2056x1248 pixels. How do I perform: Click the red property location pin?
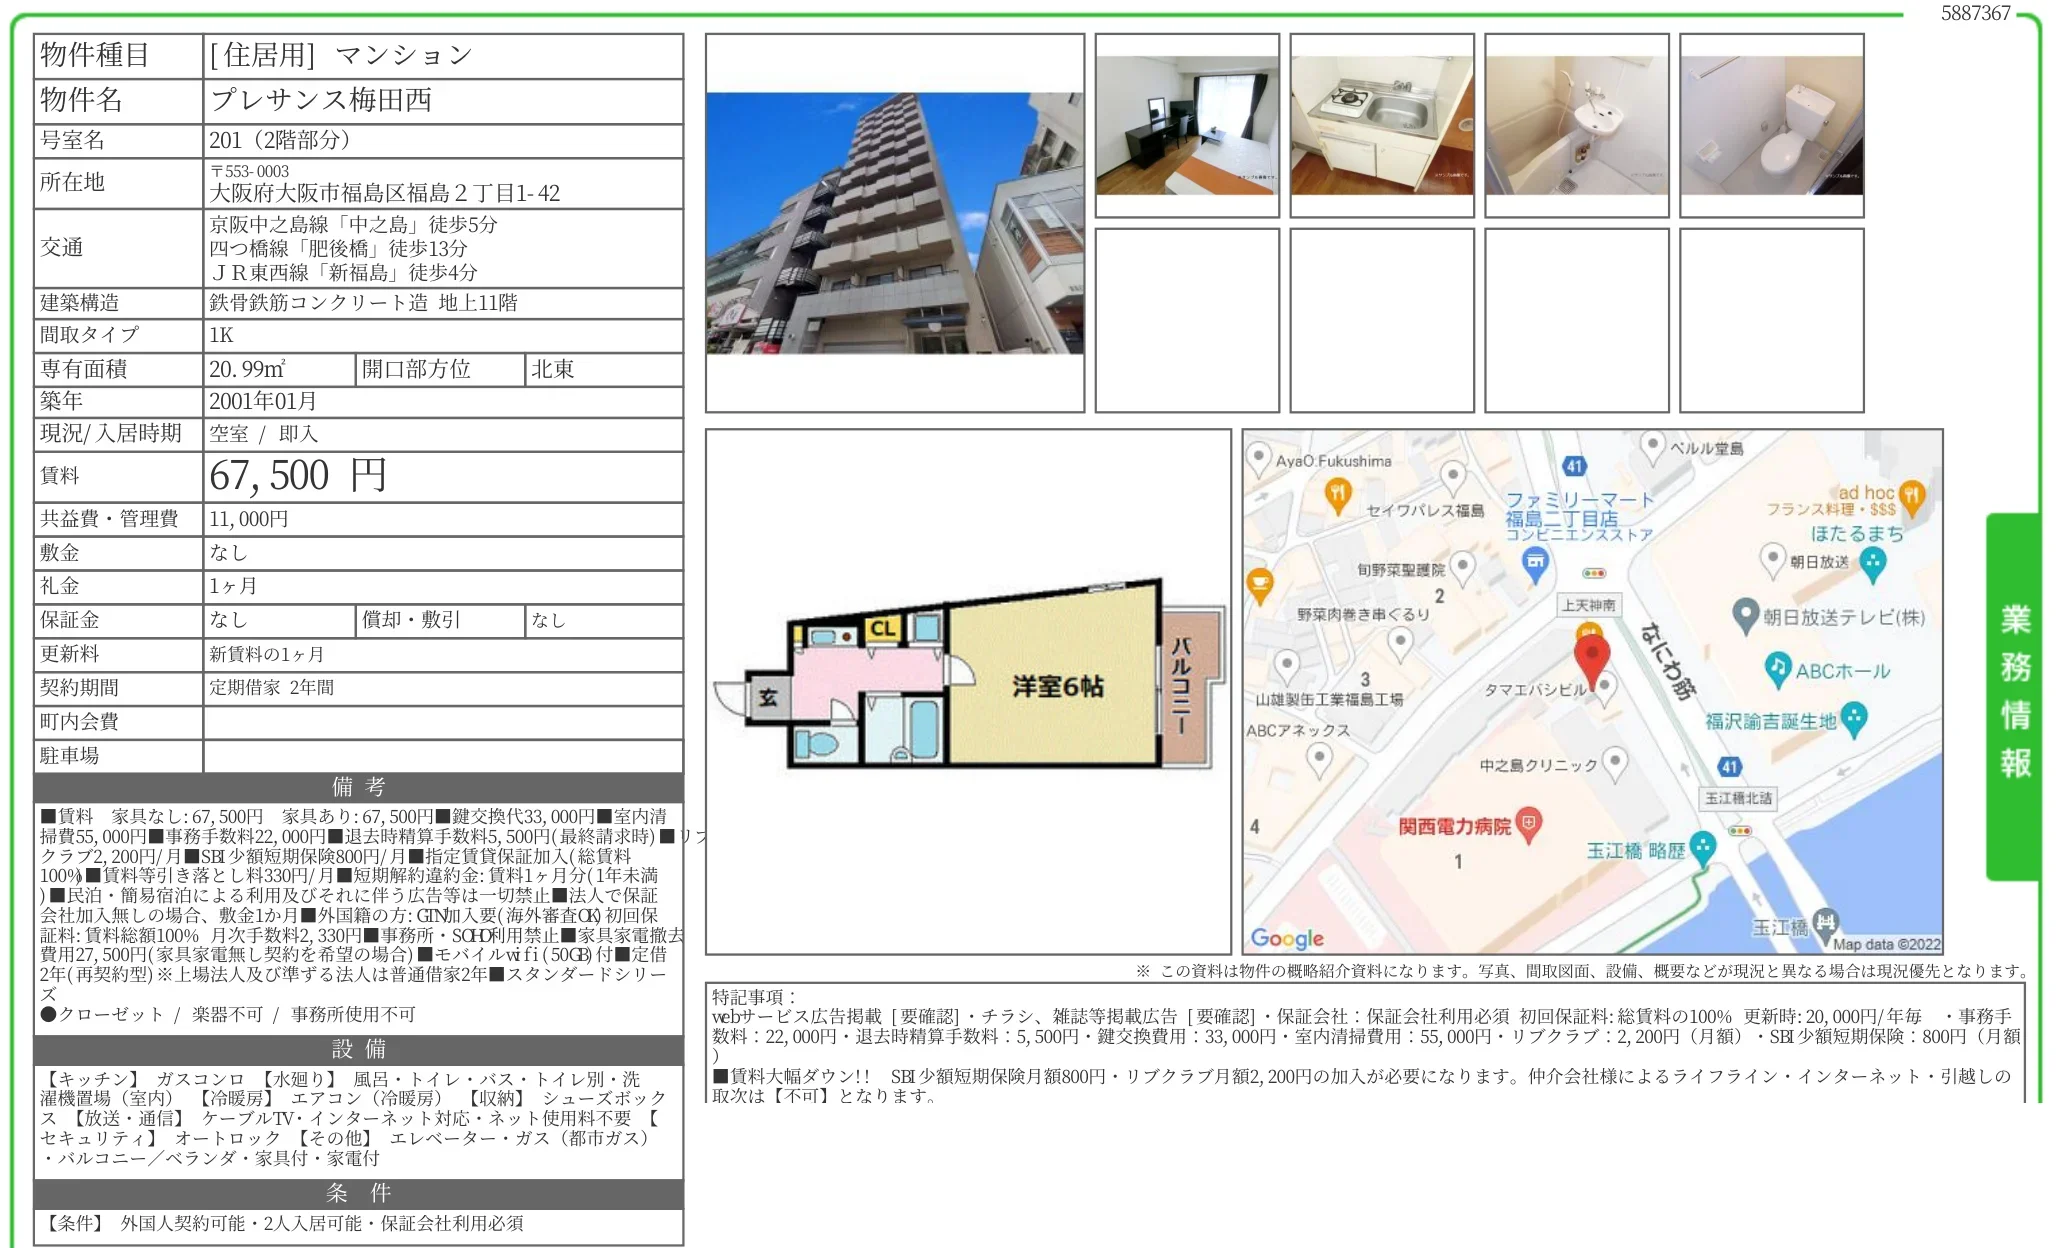tap(1591, 655)
